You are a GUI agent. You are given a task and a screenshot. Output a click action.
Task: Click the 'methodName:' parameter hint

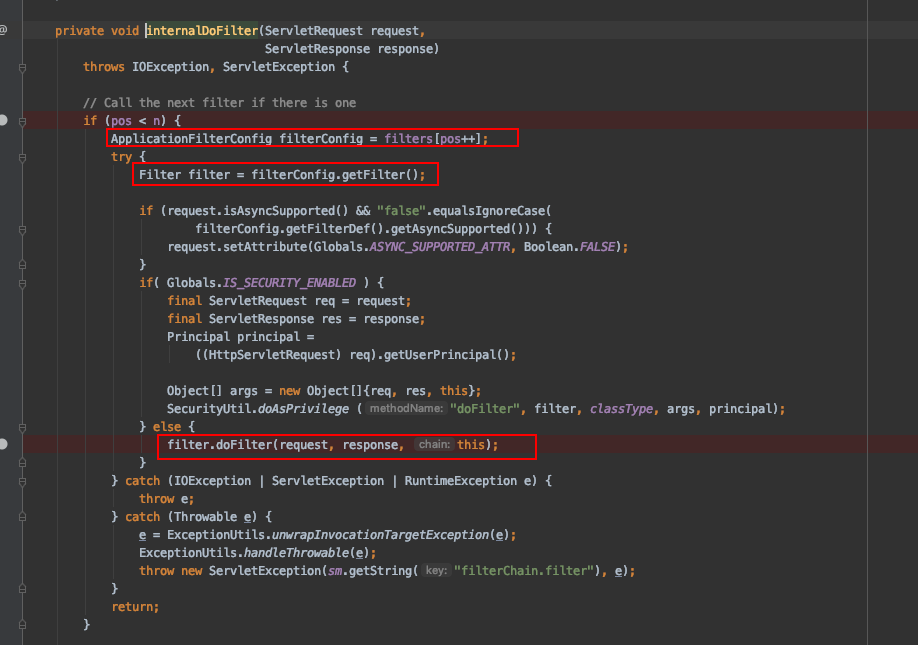pos(406,409)
